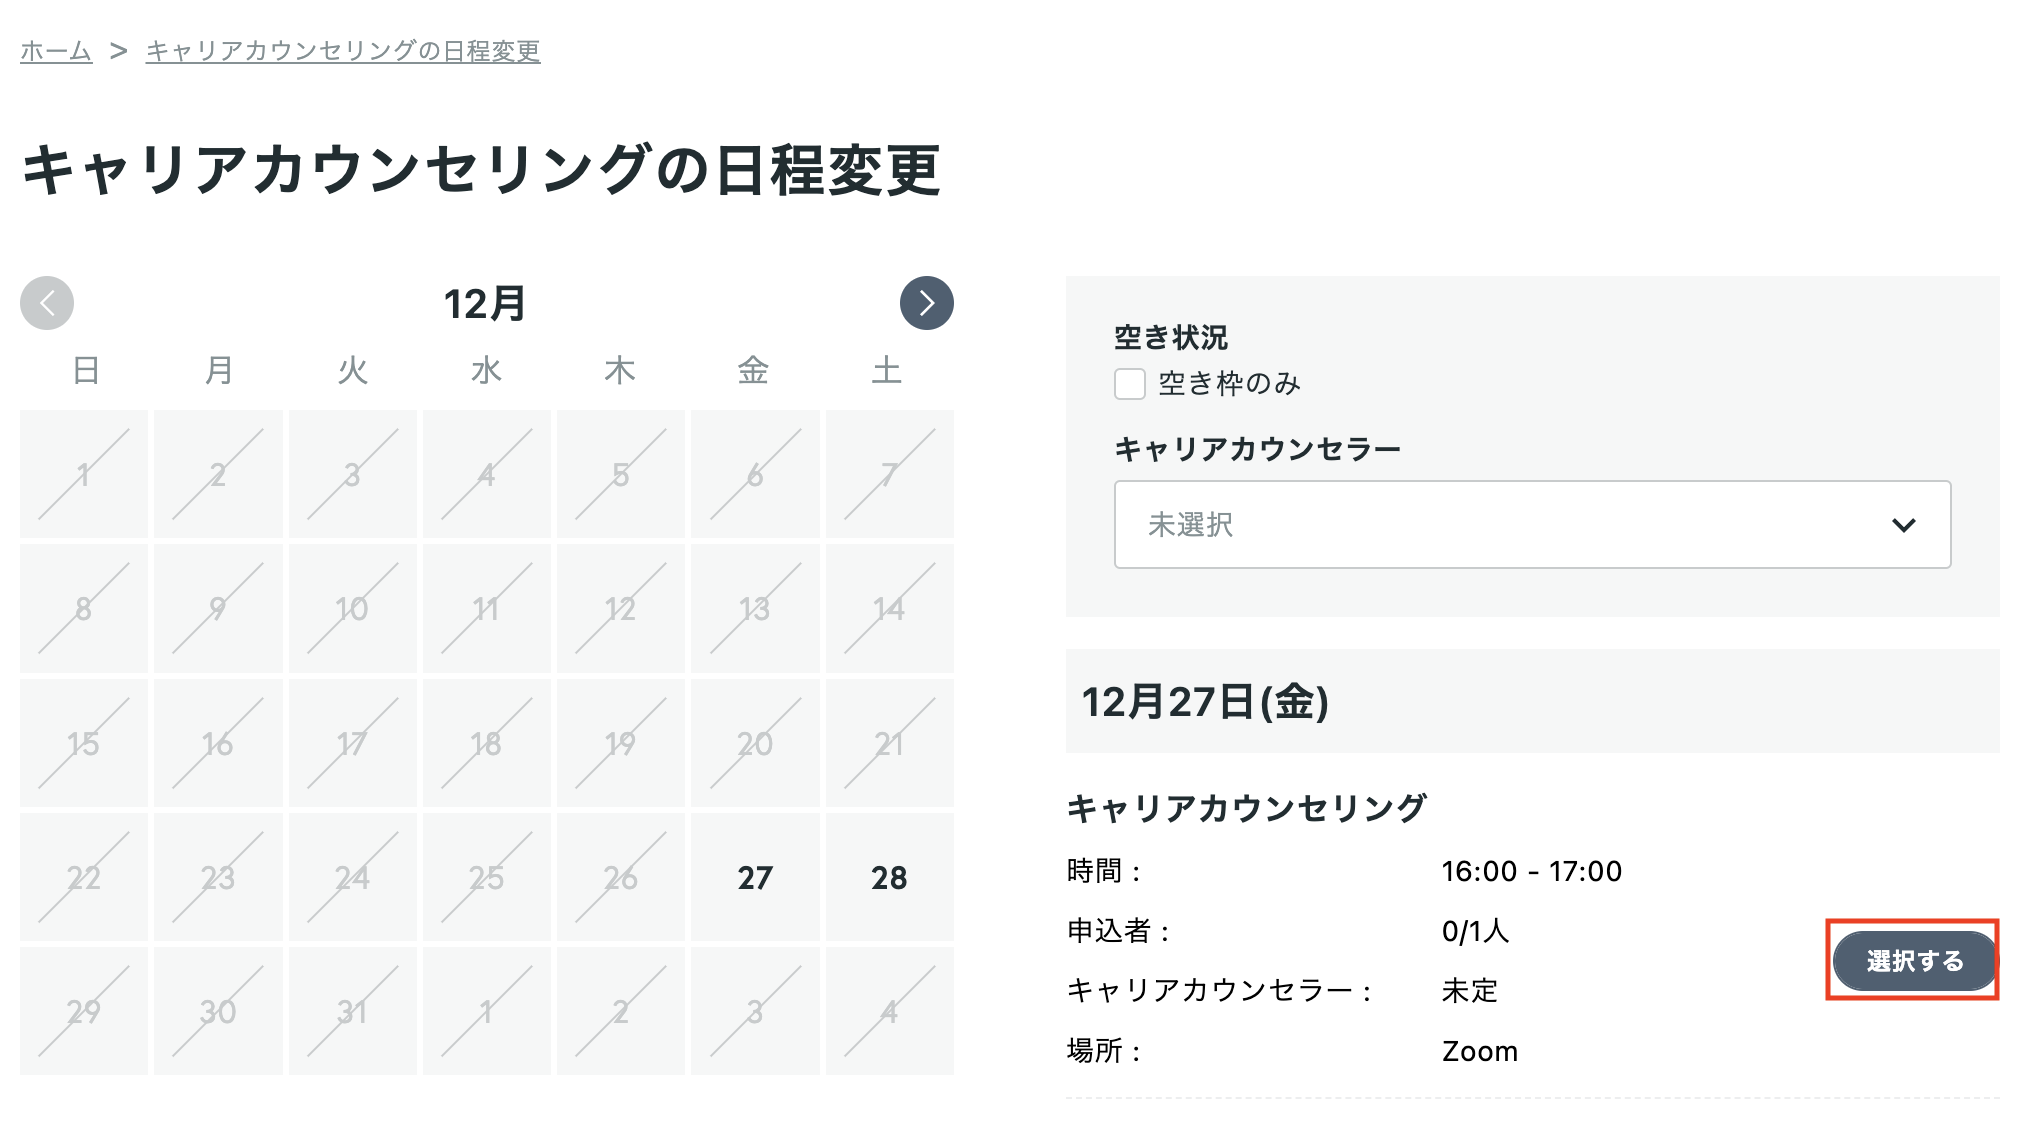Click the disabled date 20 cell

pos(755,743)
